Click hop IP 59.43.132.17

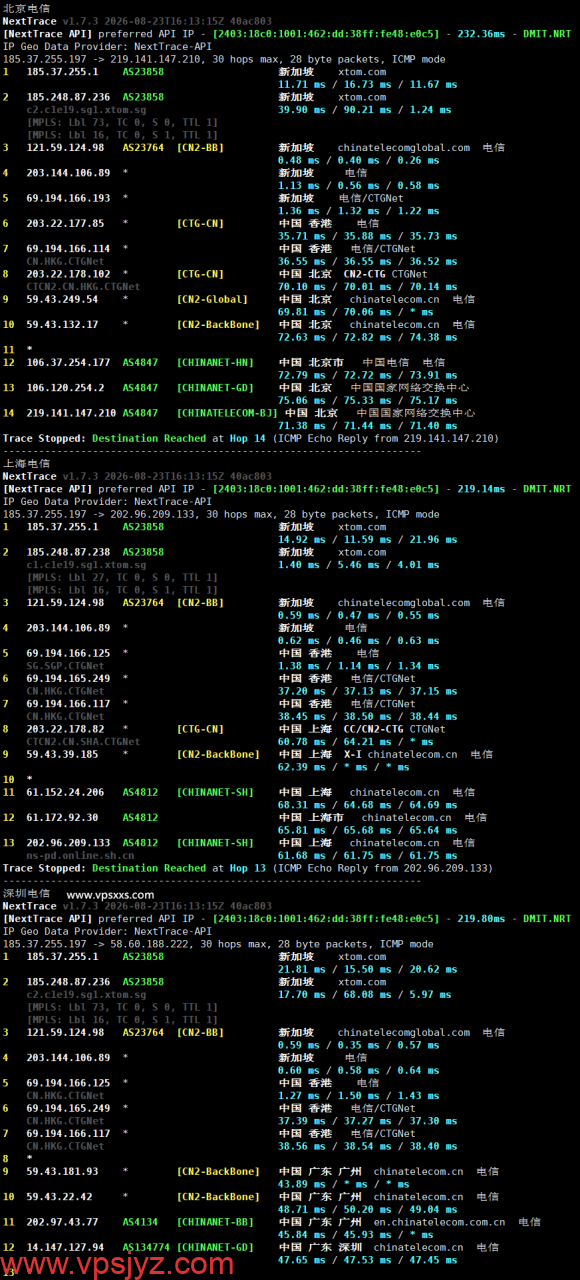pos(62,324)
